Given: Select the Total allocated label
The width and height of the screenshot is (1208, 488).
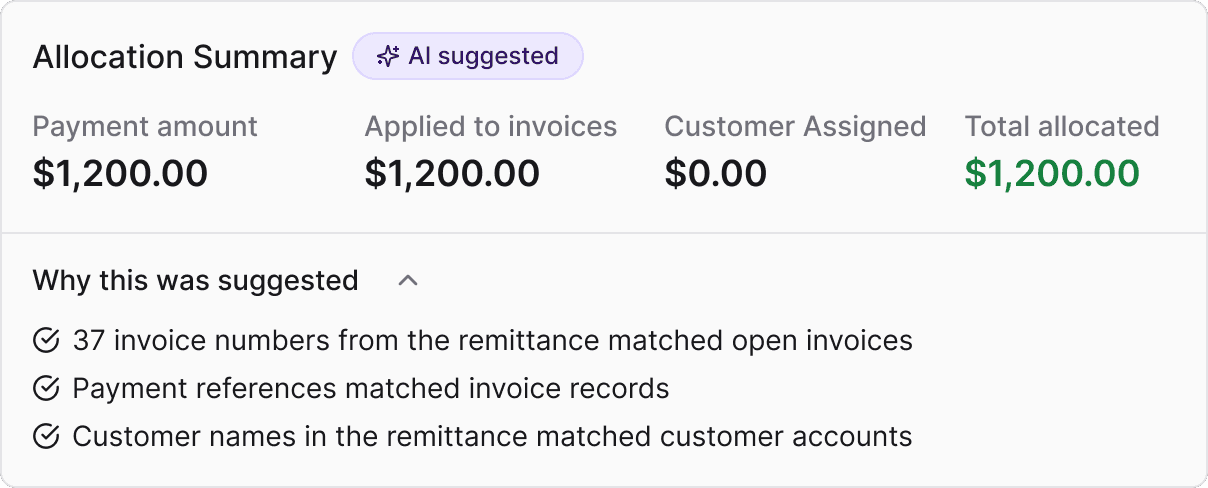Looking at the screenshot, I should [x=1062, y=127].
